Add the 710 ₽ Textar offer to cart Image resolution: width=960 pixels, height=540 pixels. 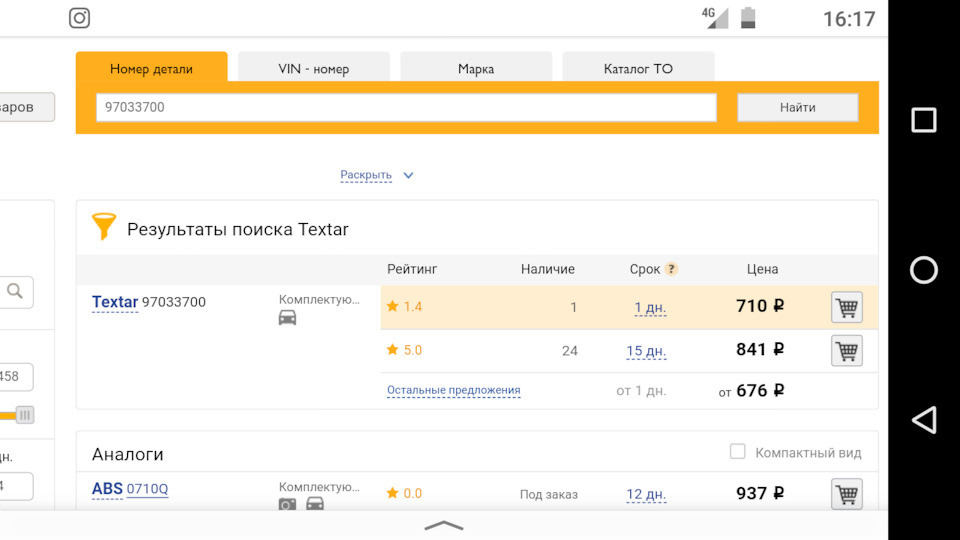[846, 307]
